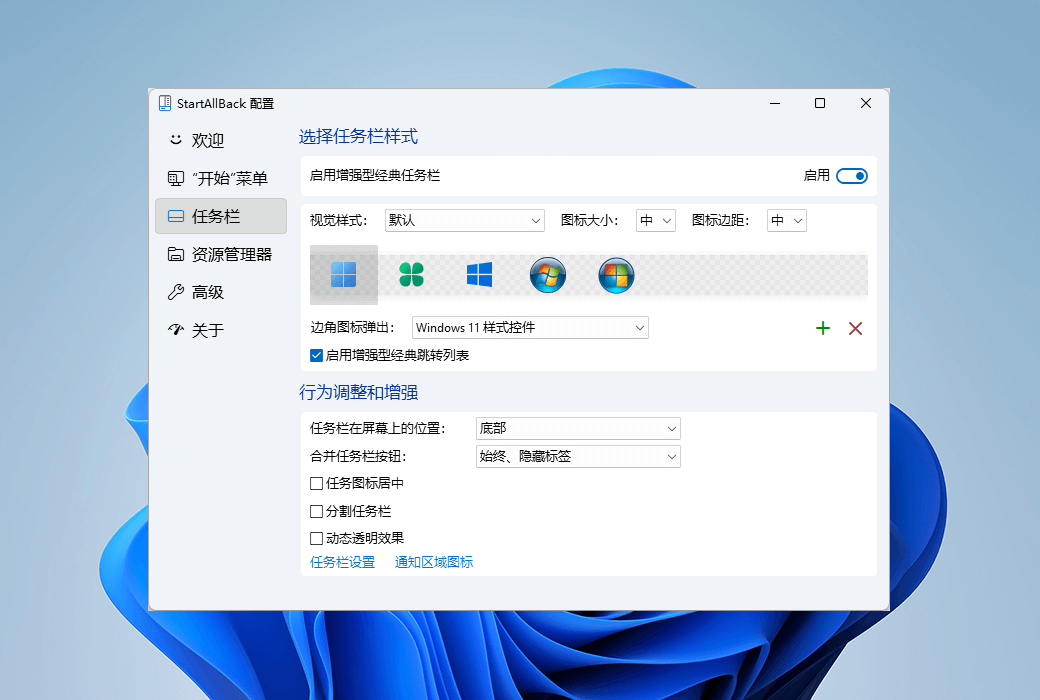Screen dimensions: 1040x700
Task: Uncheck 启用增强型经典跳转列表
Action: [x=316, y=355]
